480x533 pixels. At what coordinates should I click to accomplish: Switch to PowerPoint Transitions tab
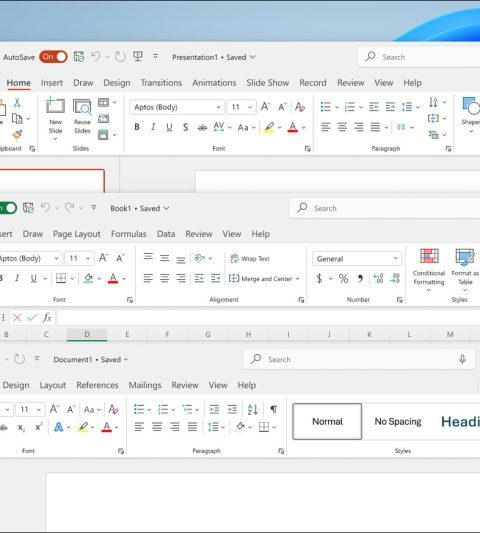[x=161, y=83]
